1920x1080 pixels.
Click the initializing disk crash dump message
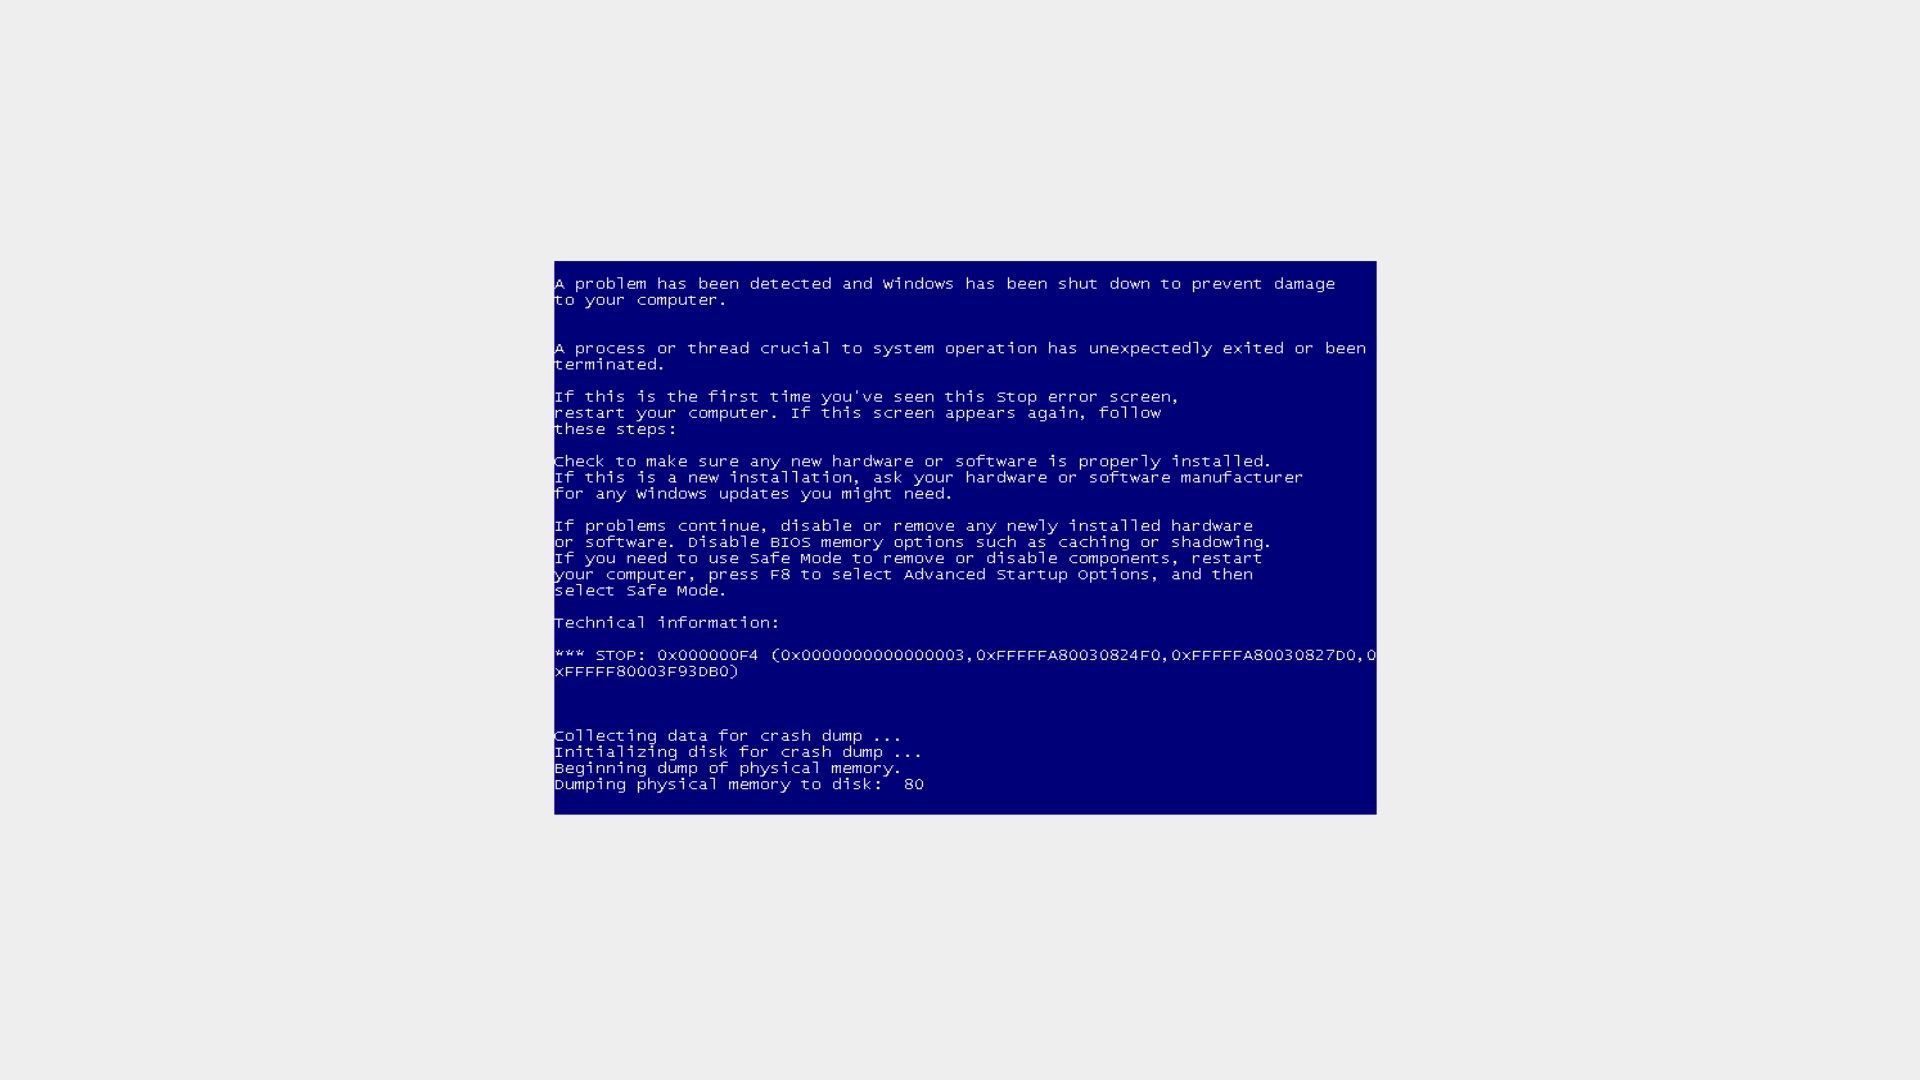pos(738,752)
